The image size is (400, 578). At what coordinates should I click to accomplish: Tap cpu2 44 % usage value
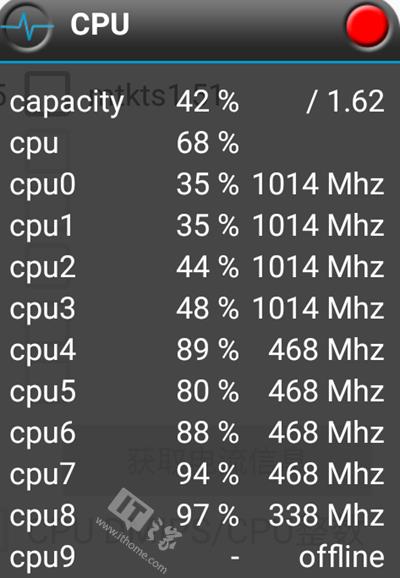click(208, 267)
